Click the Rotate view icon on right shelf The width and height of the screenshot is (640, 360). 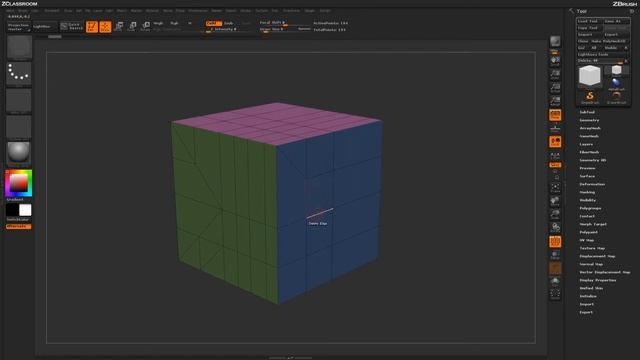click(555, 227)
